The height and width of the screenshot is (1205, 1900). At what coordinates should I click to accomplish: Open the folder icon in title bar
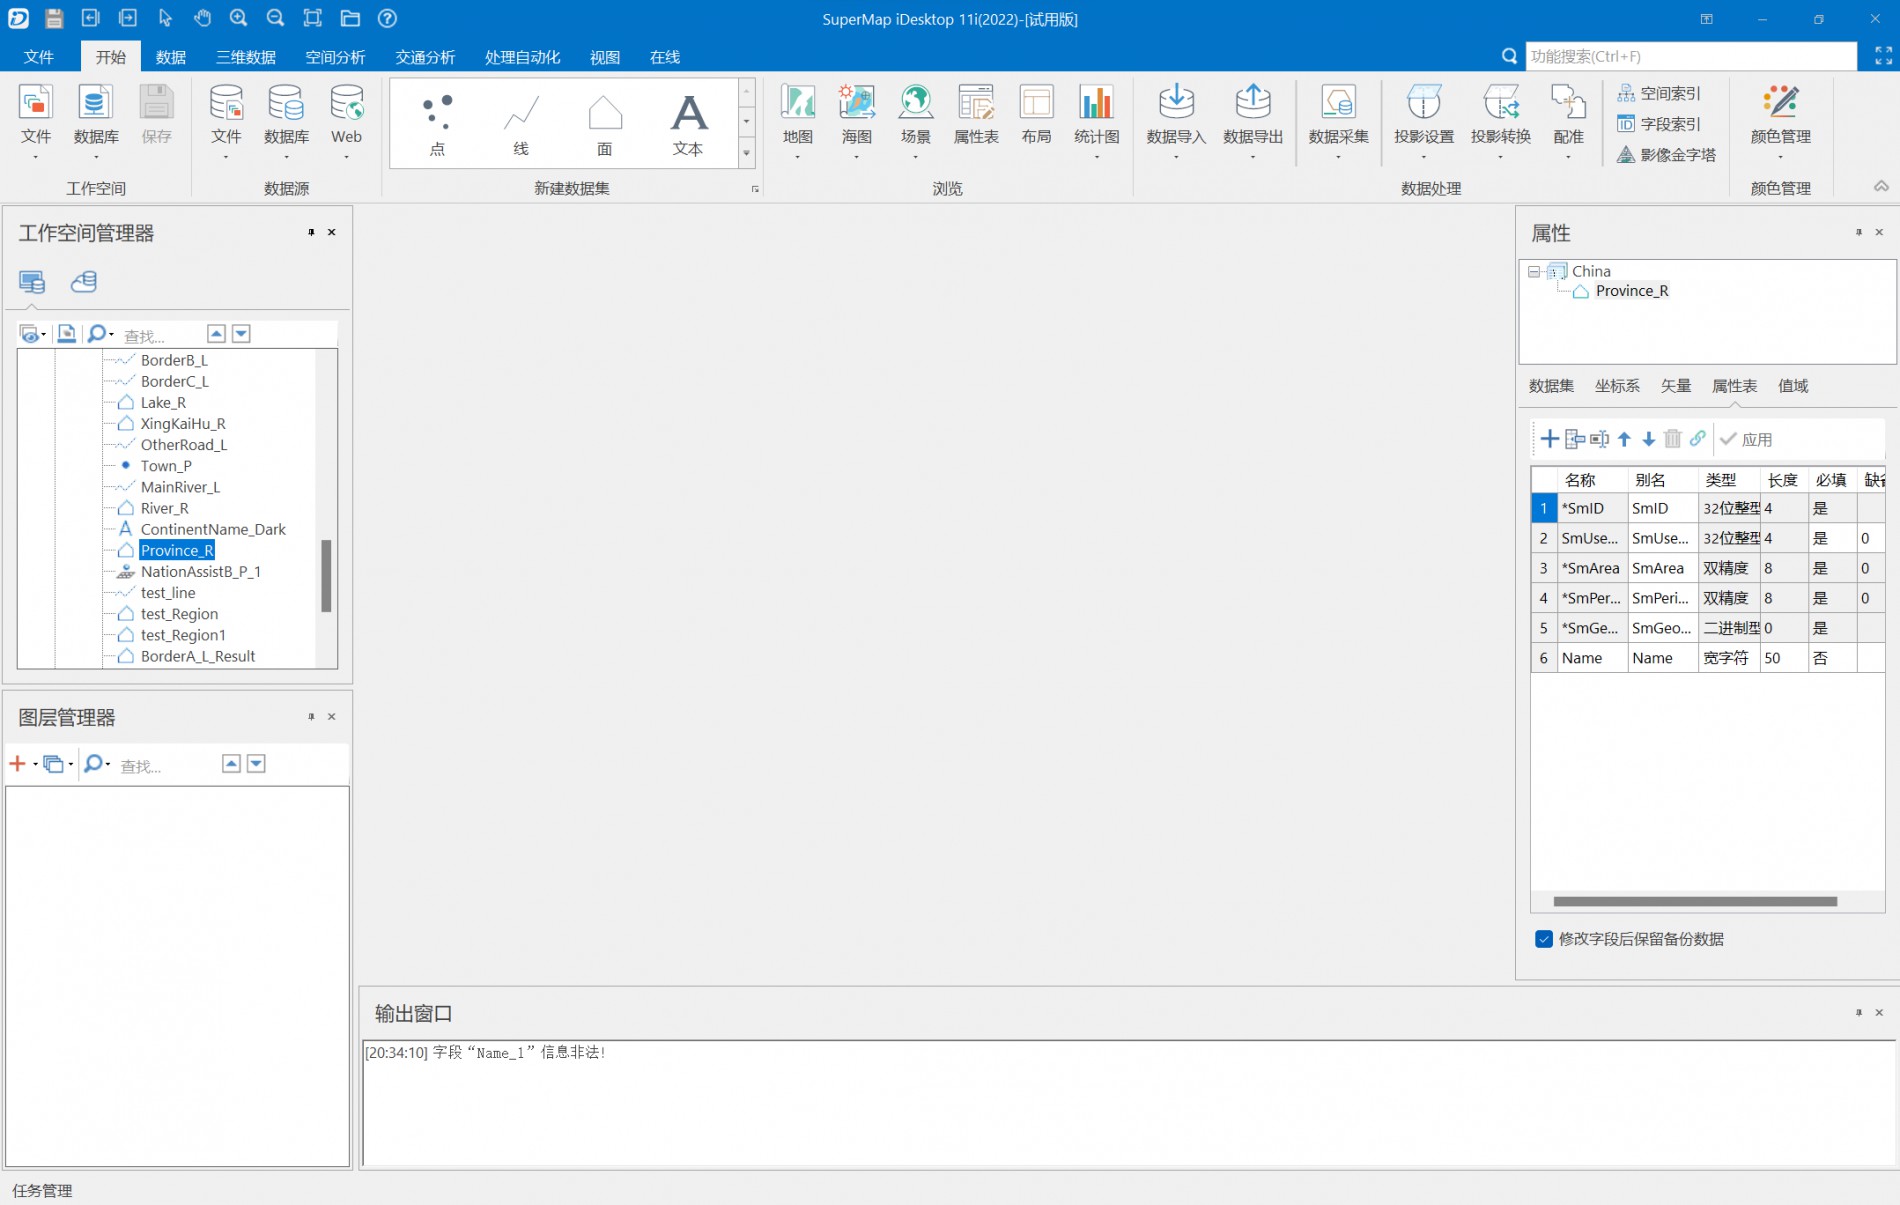350,18
